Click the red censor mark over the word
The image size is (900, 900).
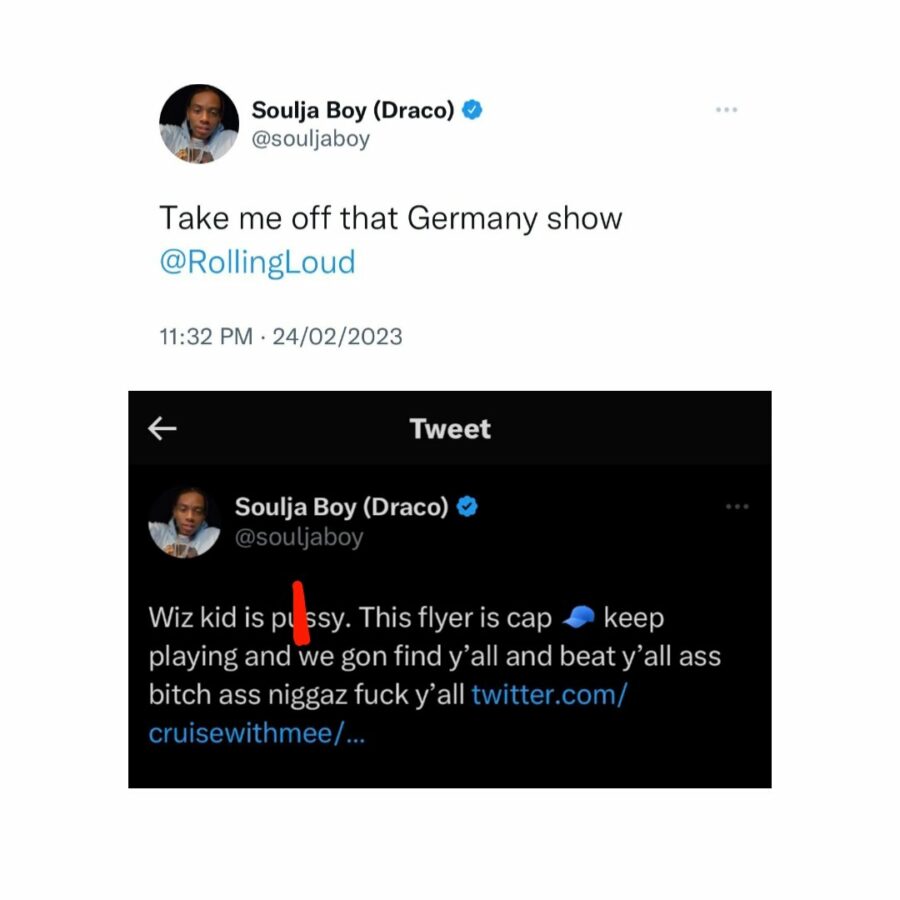pyautogui.click(x=301, y=613)
